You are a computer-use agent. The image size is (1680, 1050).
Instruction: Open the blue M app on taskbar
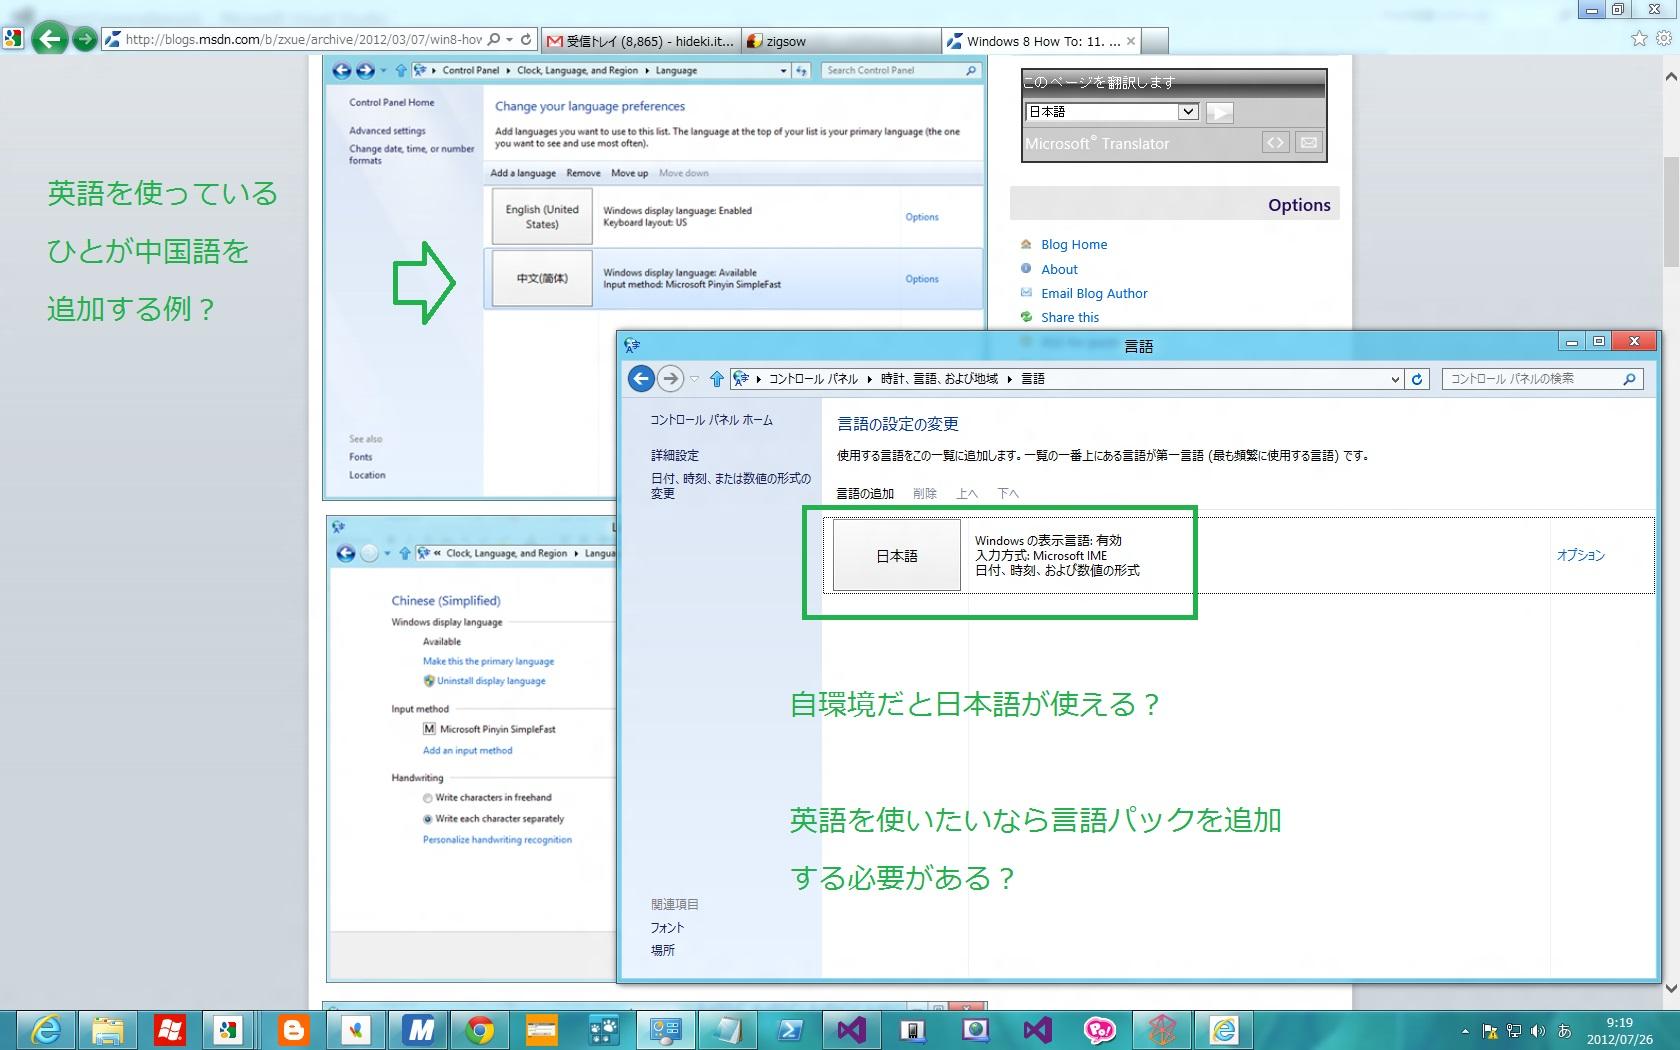pyautogui.click(x=418, y=1030)
